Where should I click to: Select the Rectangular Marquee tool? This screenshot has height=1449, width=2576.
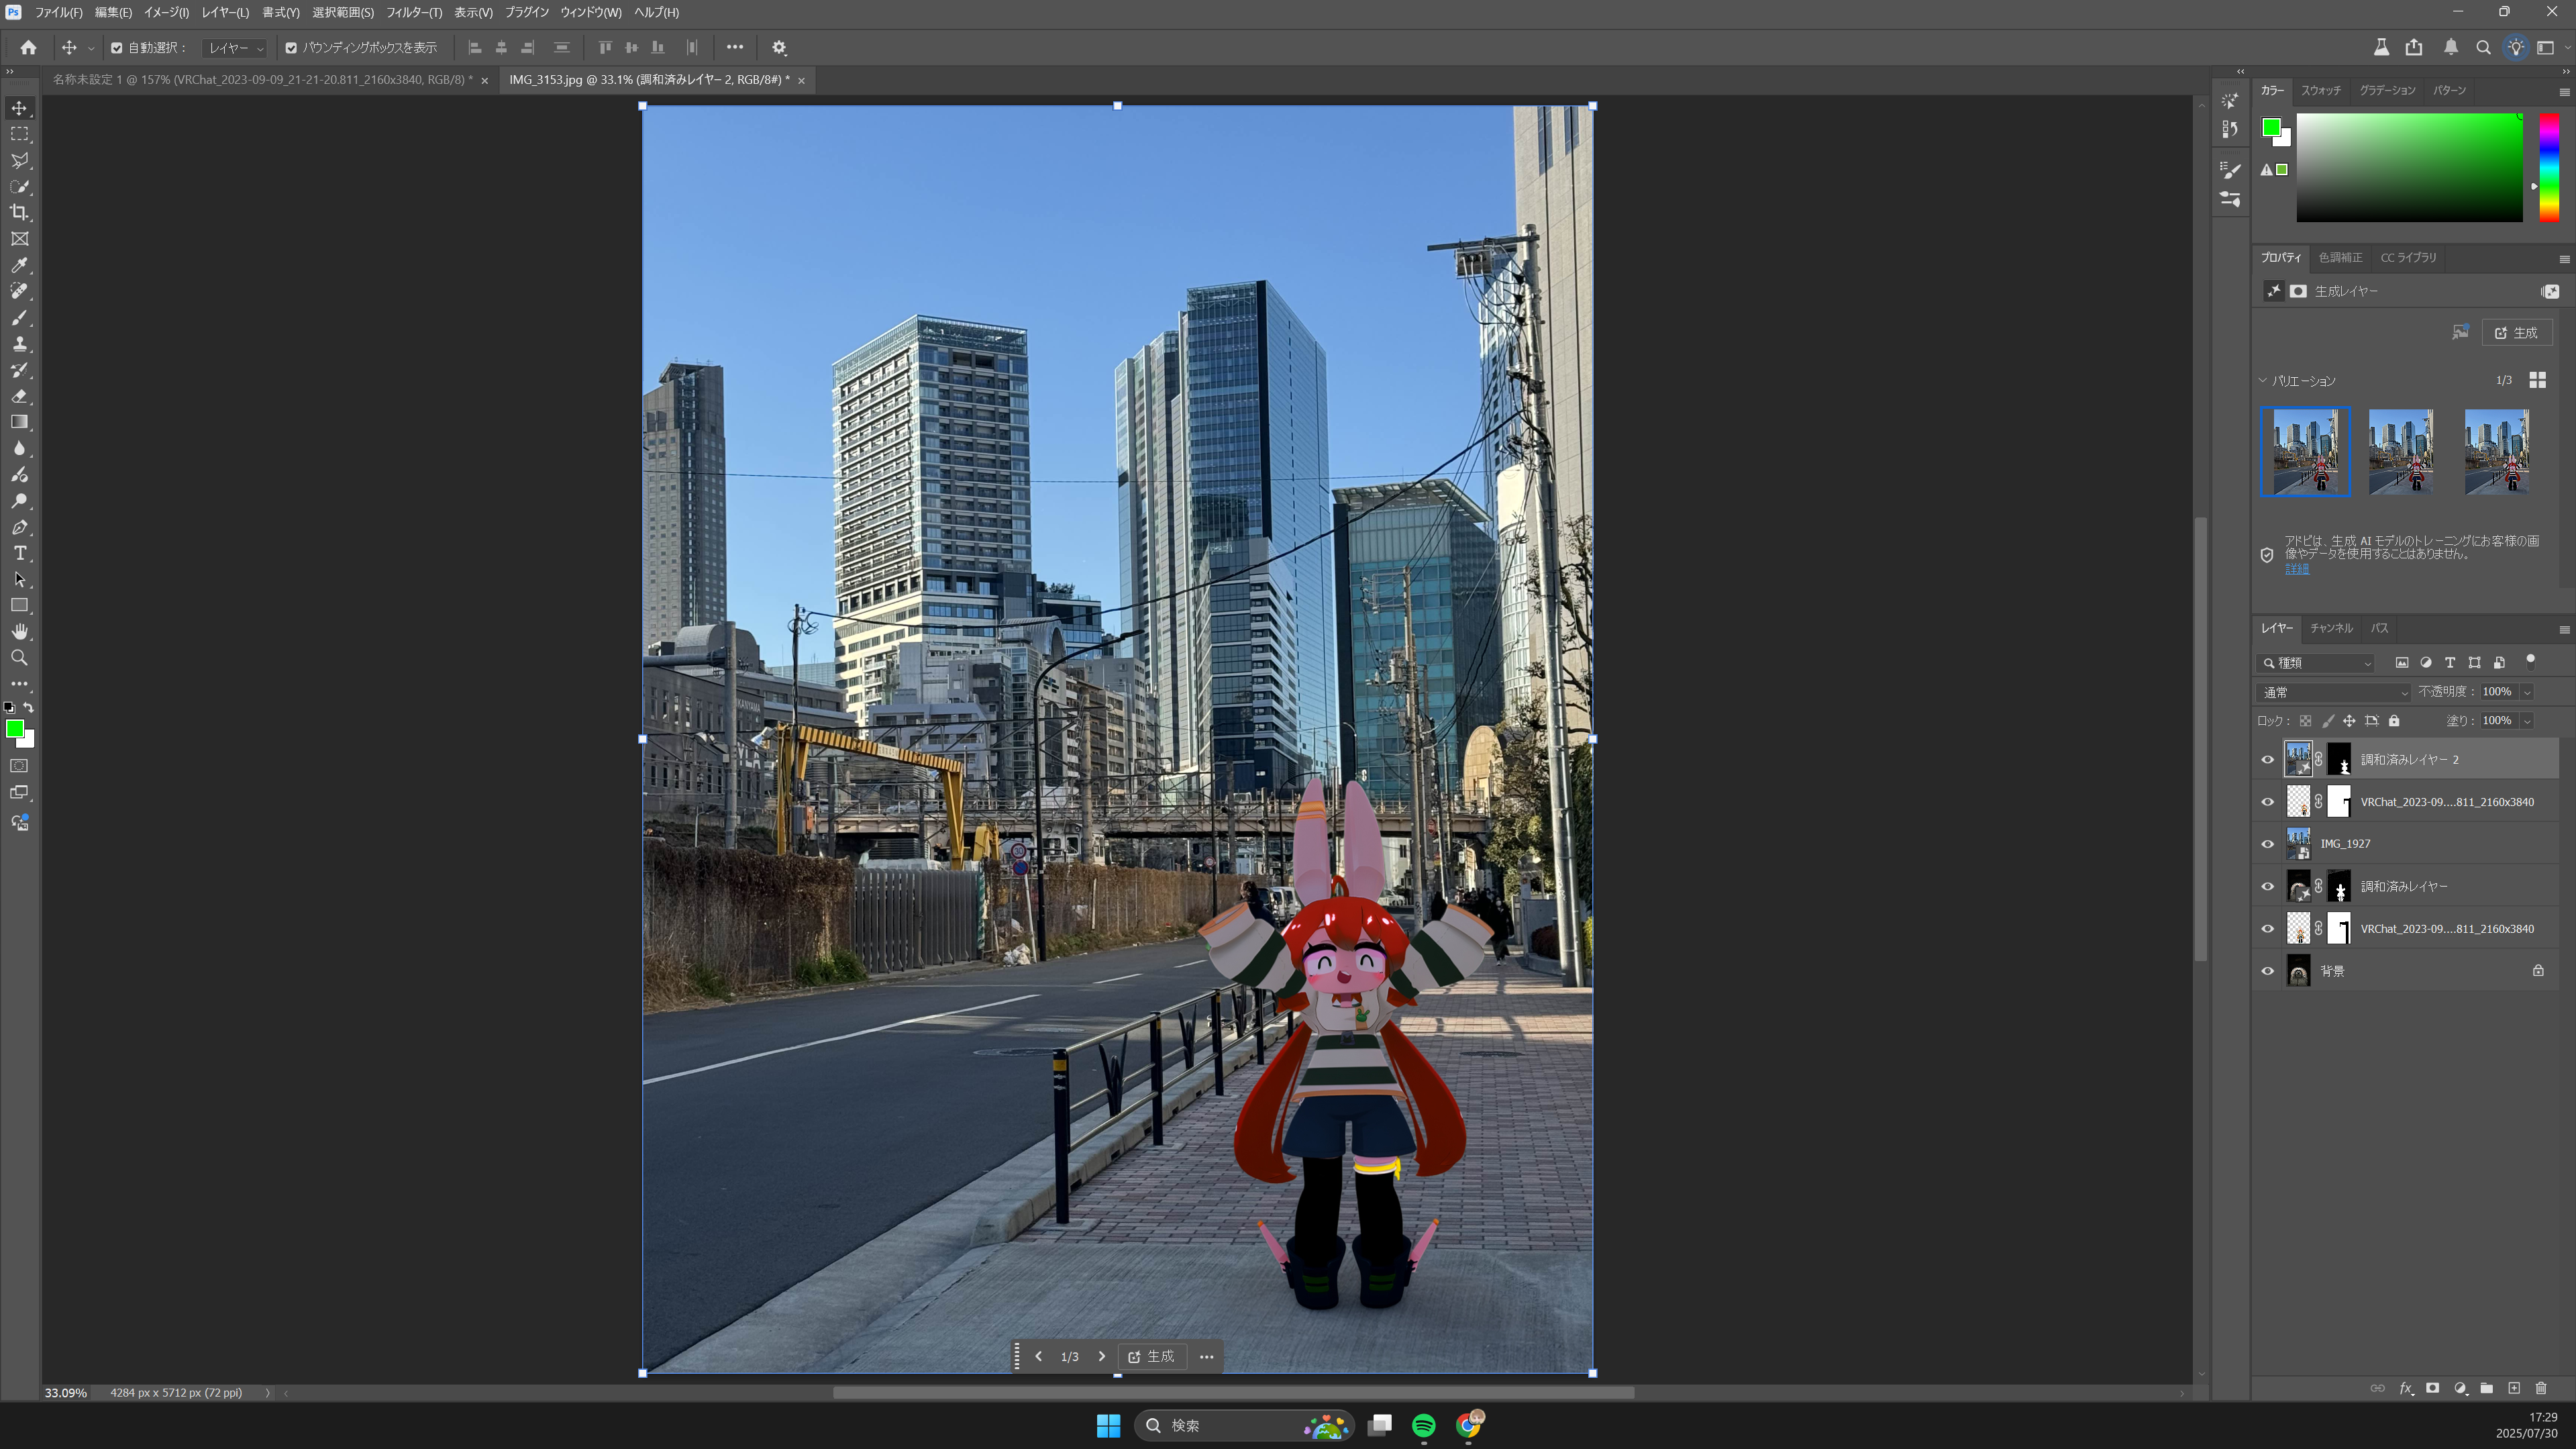(19, 134)
